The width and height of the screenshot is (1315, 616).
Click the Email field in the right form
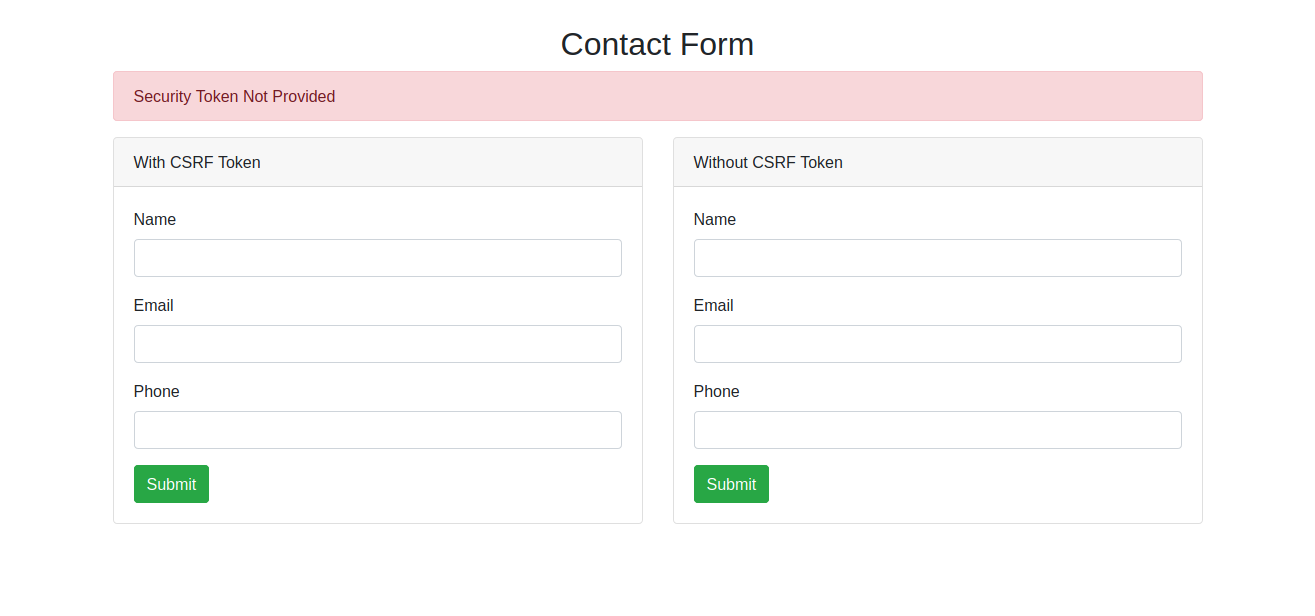click(937, 343)
